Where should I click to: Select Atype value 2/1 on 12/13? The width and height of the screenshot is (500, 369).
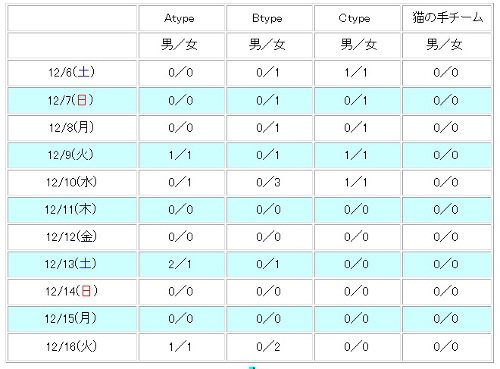tap(182, 264)
